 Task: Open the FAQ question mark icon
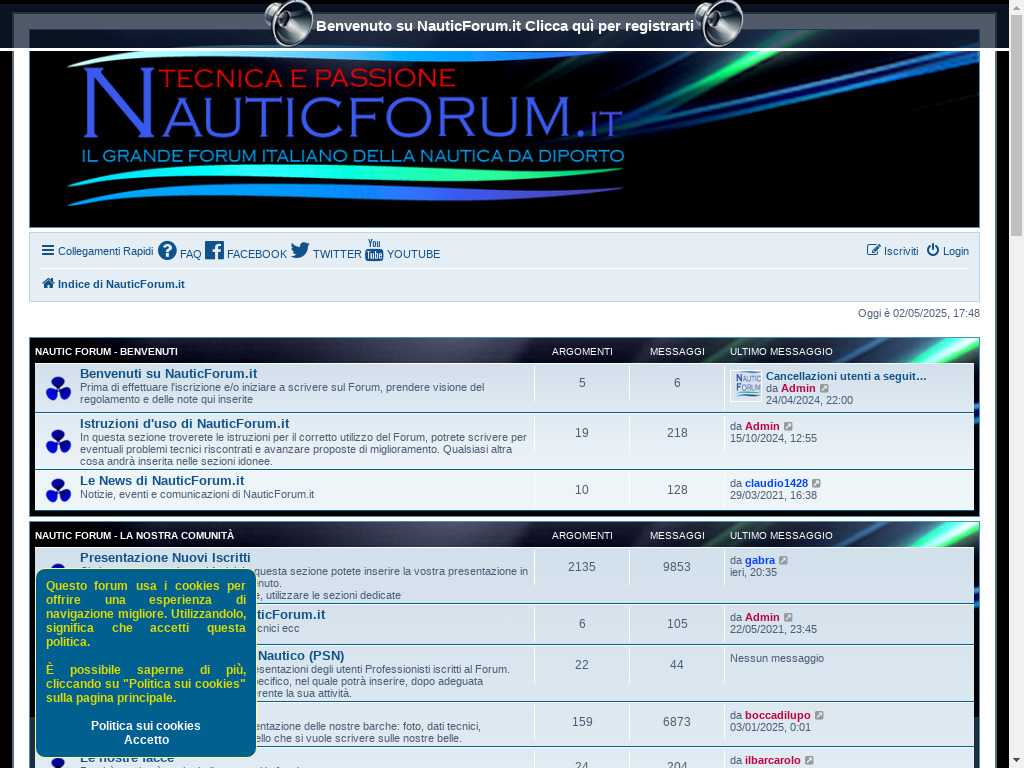[167, 250]
